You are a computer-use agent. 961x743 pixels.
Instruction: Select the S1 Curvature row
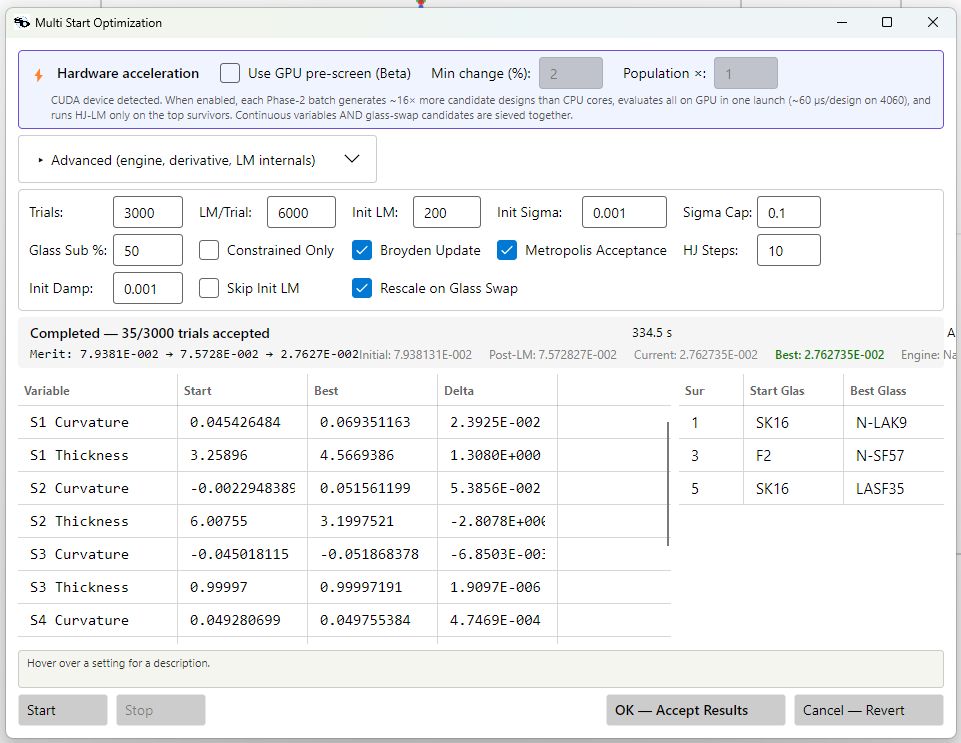[x=344, y=422]
